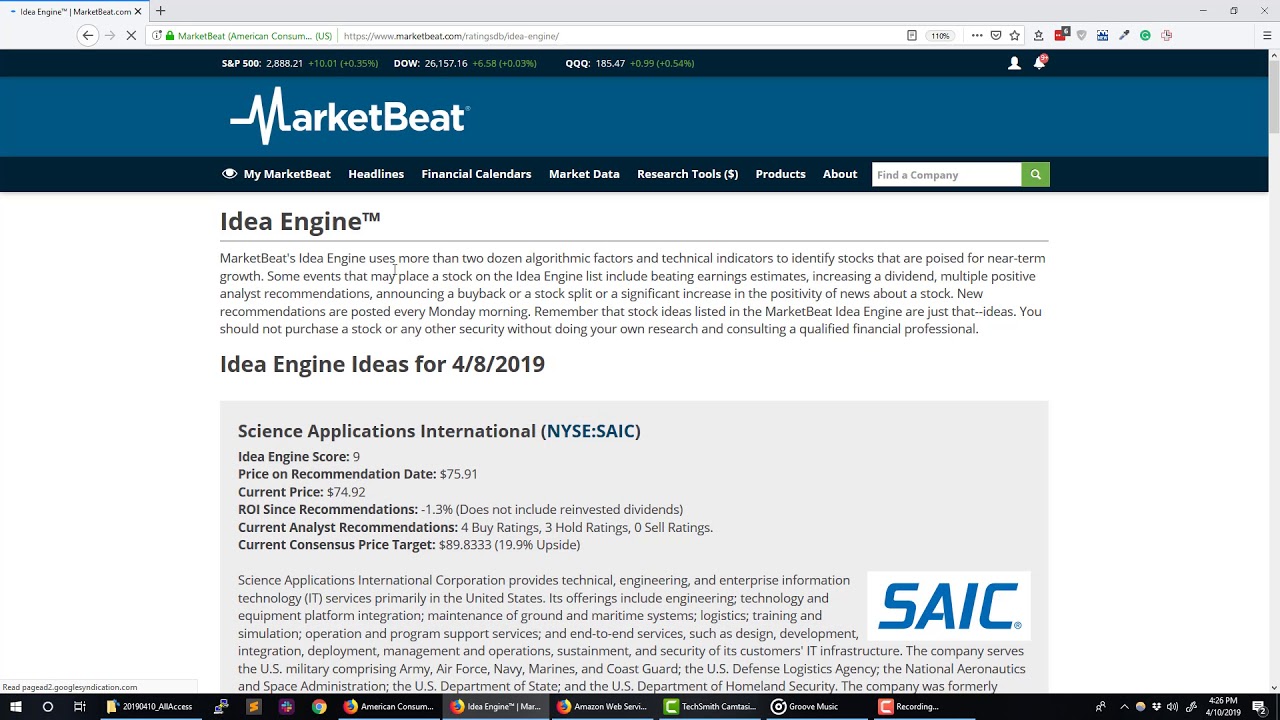This screenshot has height=720, width=1280.
Task: Click the S&P 500 ticker quote
Action: coord(300,63)
